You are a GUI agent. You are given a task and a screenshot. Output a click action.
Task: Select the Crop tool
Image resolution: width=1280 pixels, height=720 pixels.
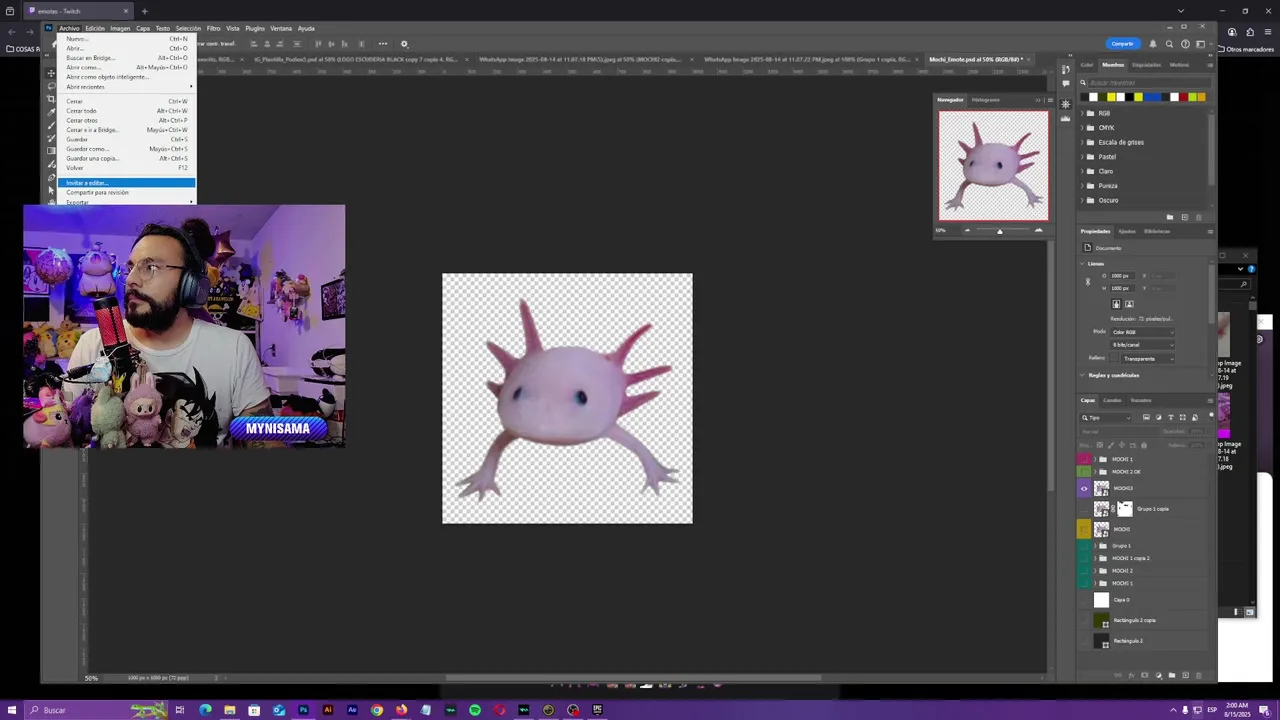(51, 99)
